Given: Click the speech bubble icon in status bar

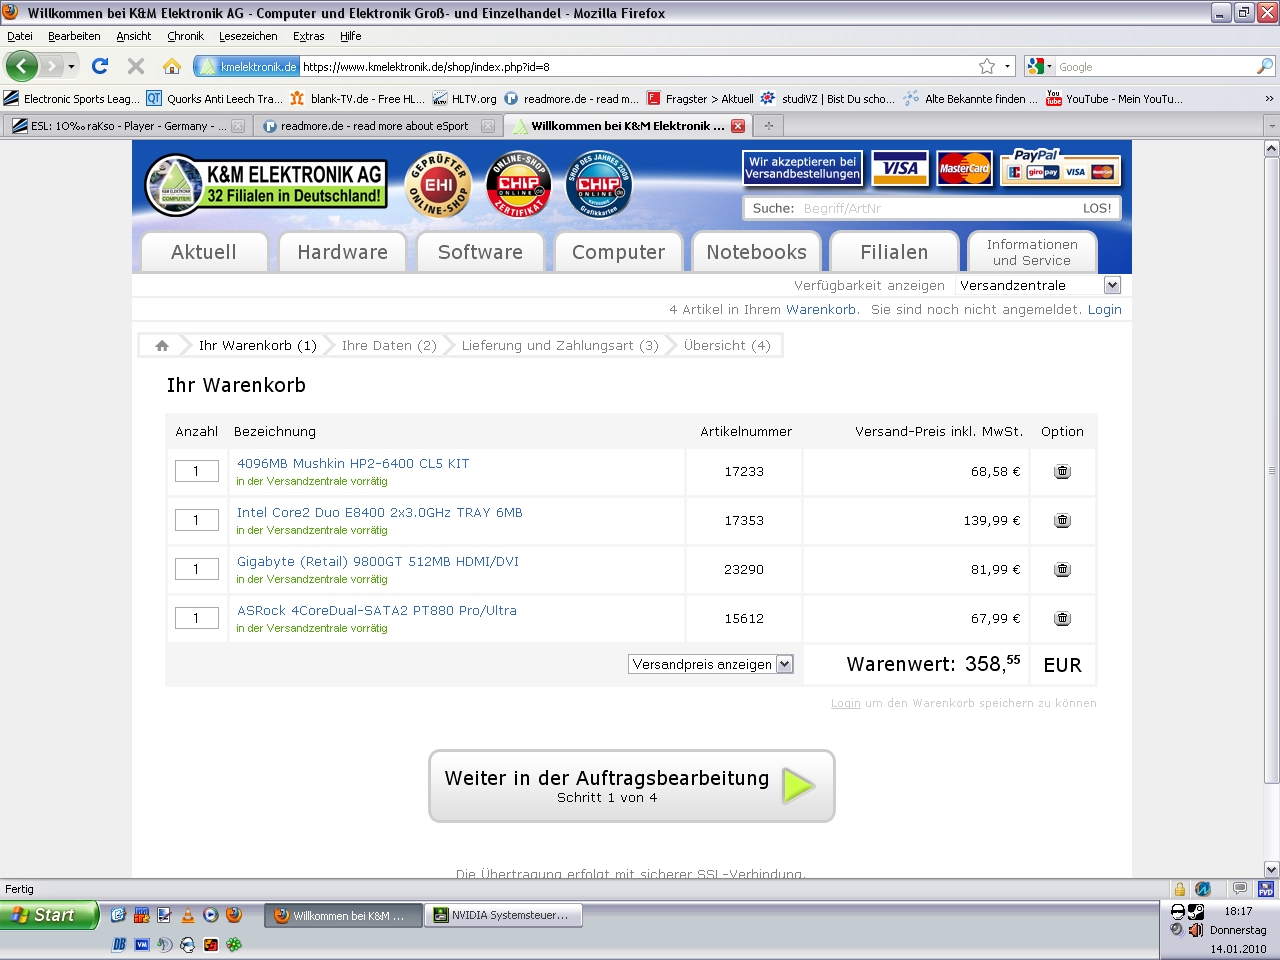Looking at the screenshot, I should click(x=1240, y=889).
